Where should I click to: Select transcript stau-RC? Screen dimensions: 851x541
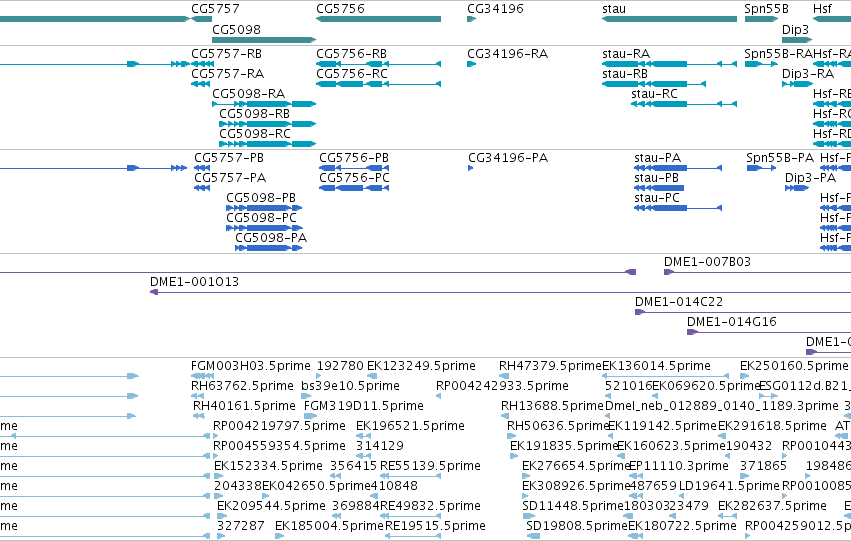tap(655, 94)
